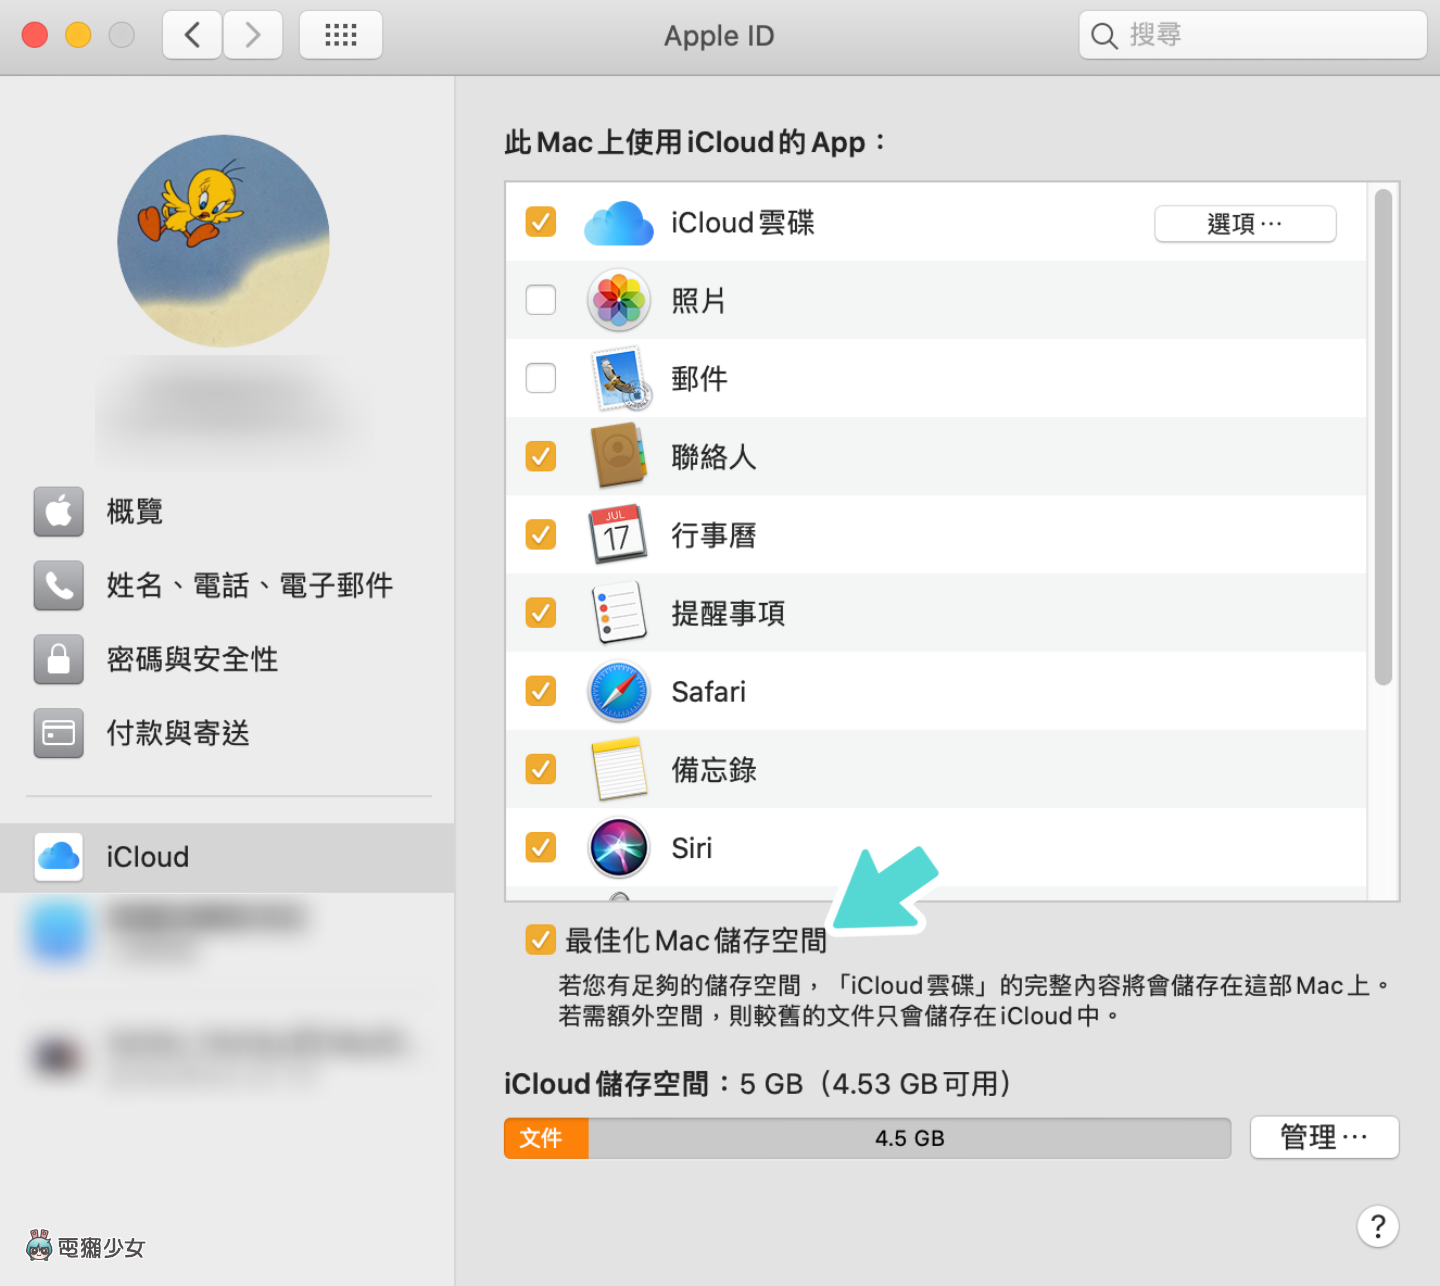
Task: Click the phone icon in sidebar
Action: tap(59, 586)
